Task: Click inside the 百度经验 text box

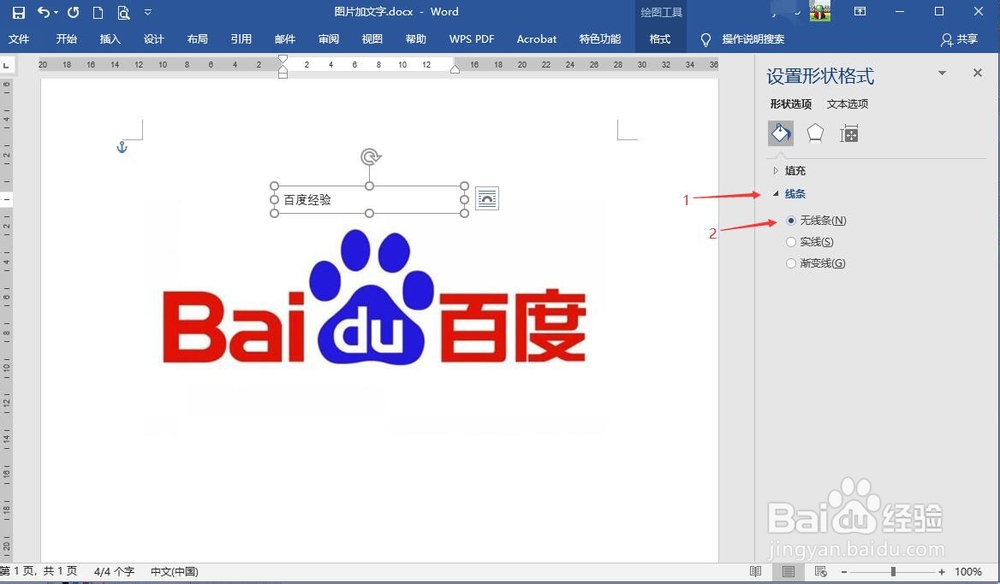Action: [x=369, y=200]
